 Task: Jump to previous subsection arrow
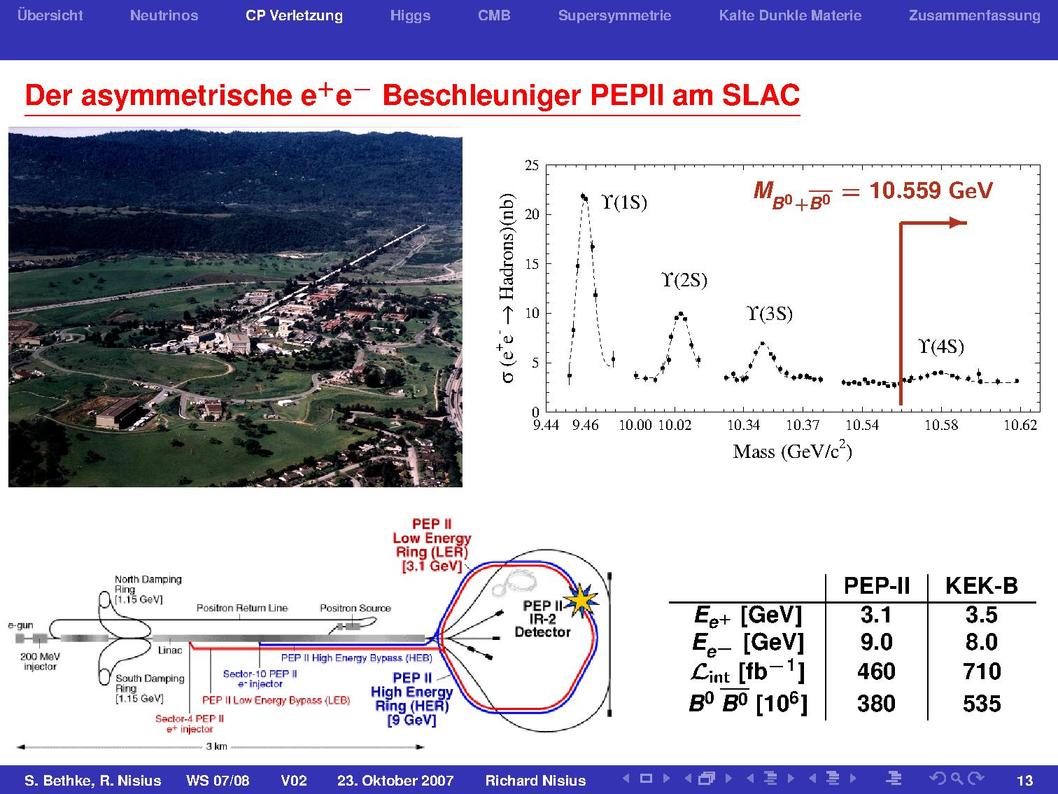tap(750, 778)
